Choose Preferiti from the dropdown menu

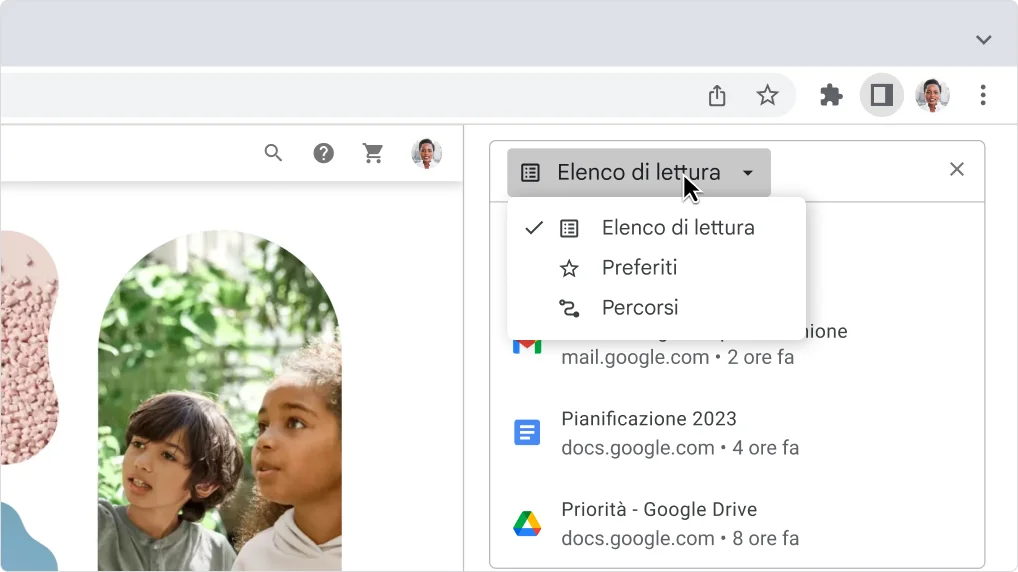(639, 268)
